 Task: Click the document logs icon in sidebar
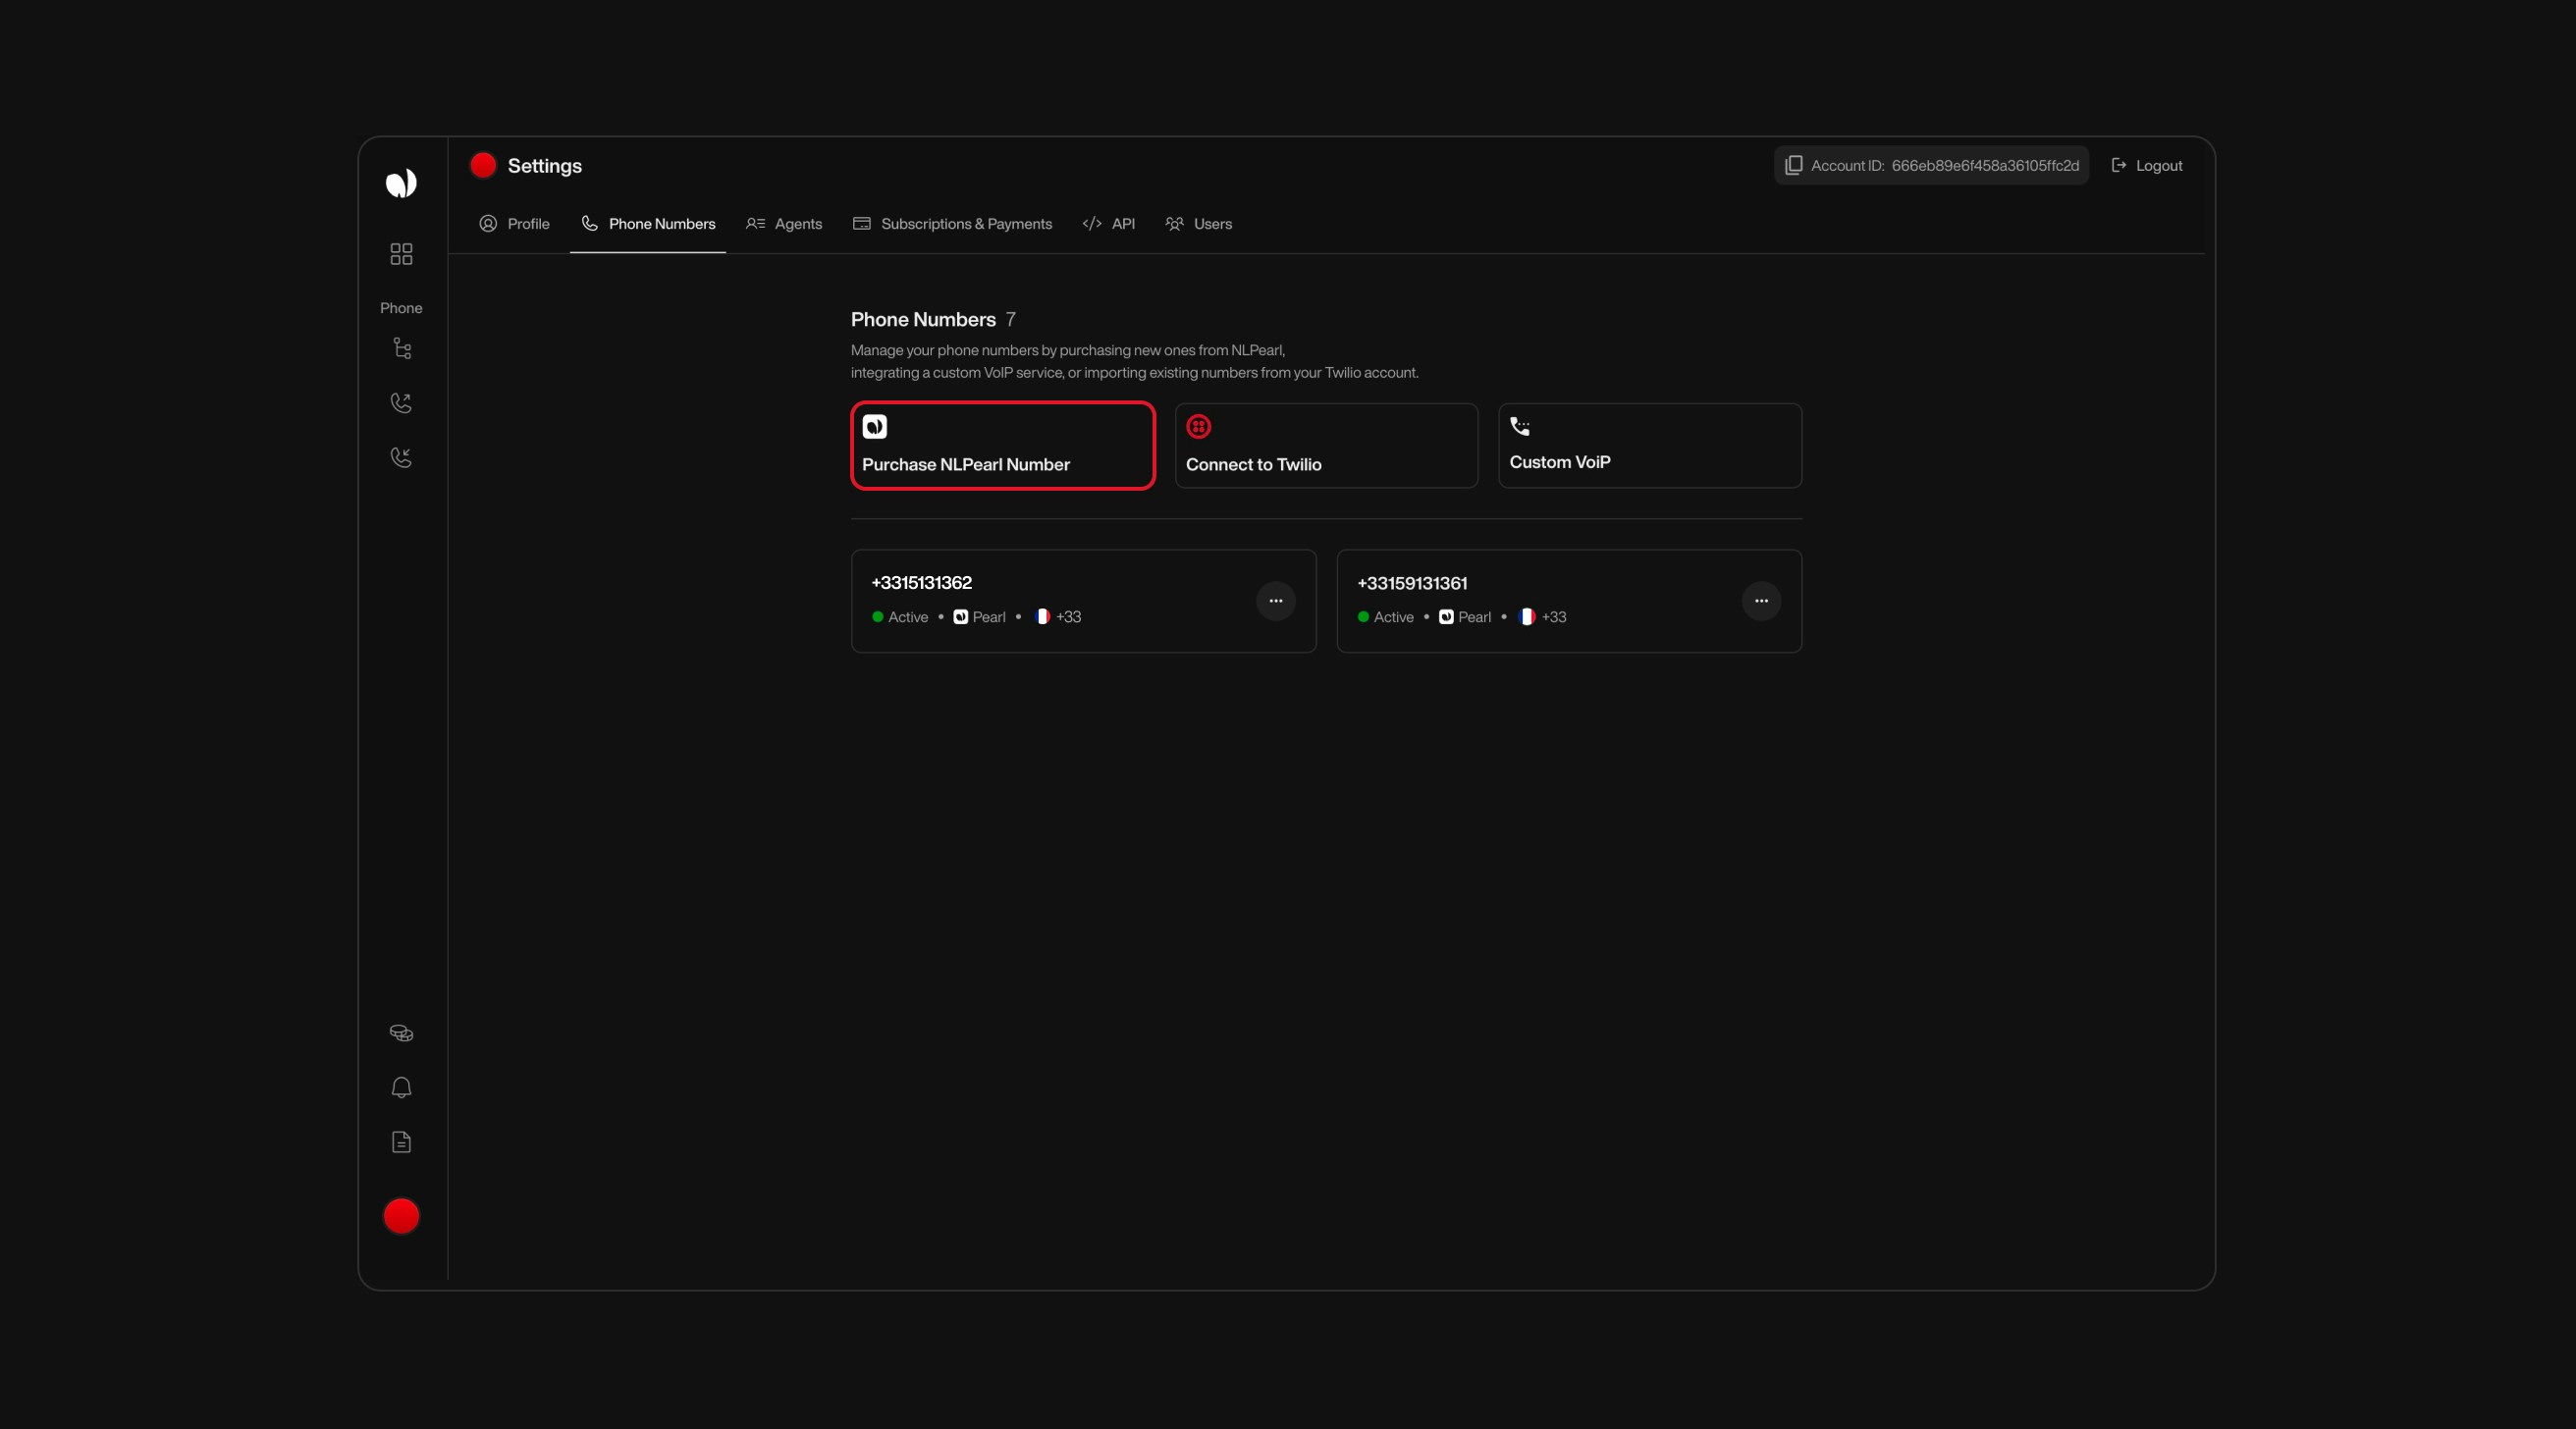[401, 1142]
